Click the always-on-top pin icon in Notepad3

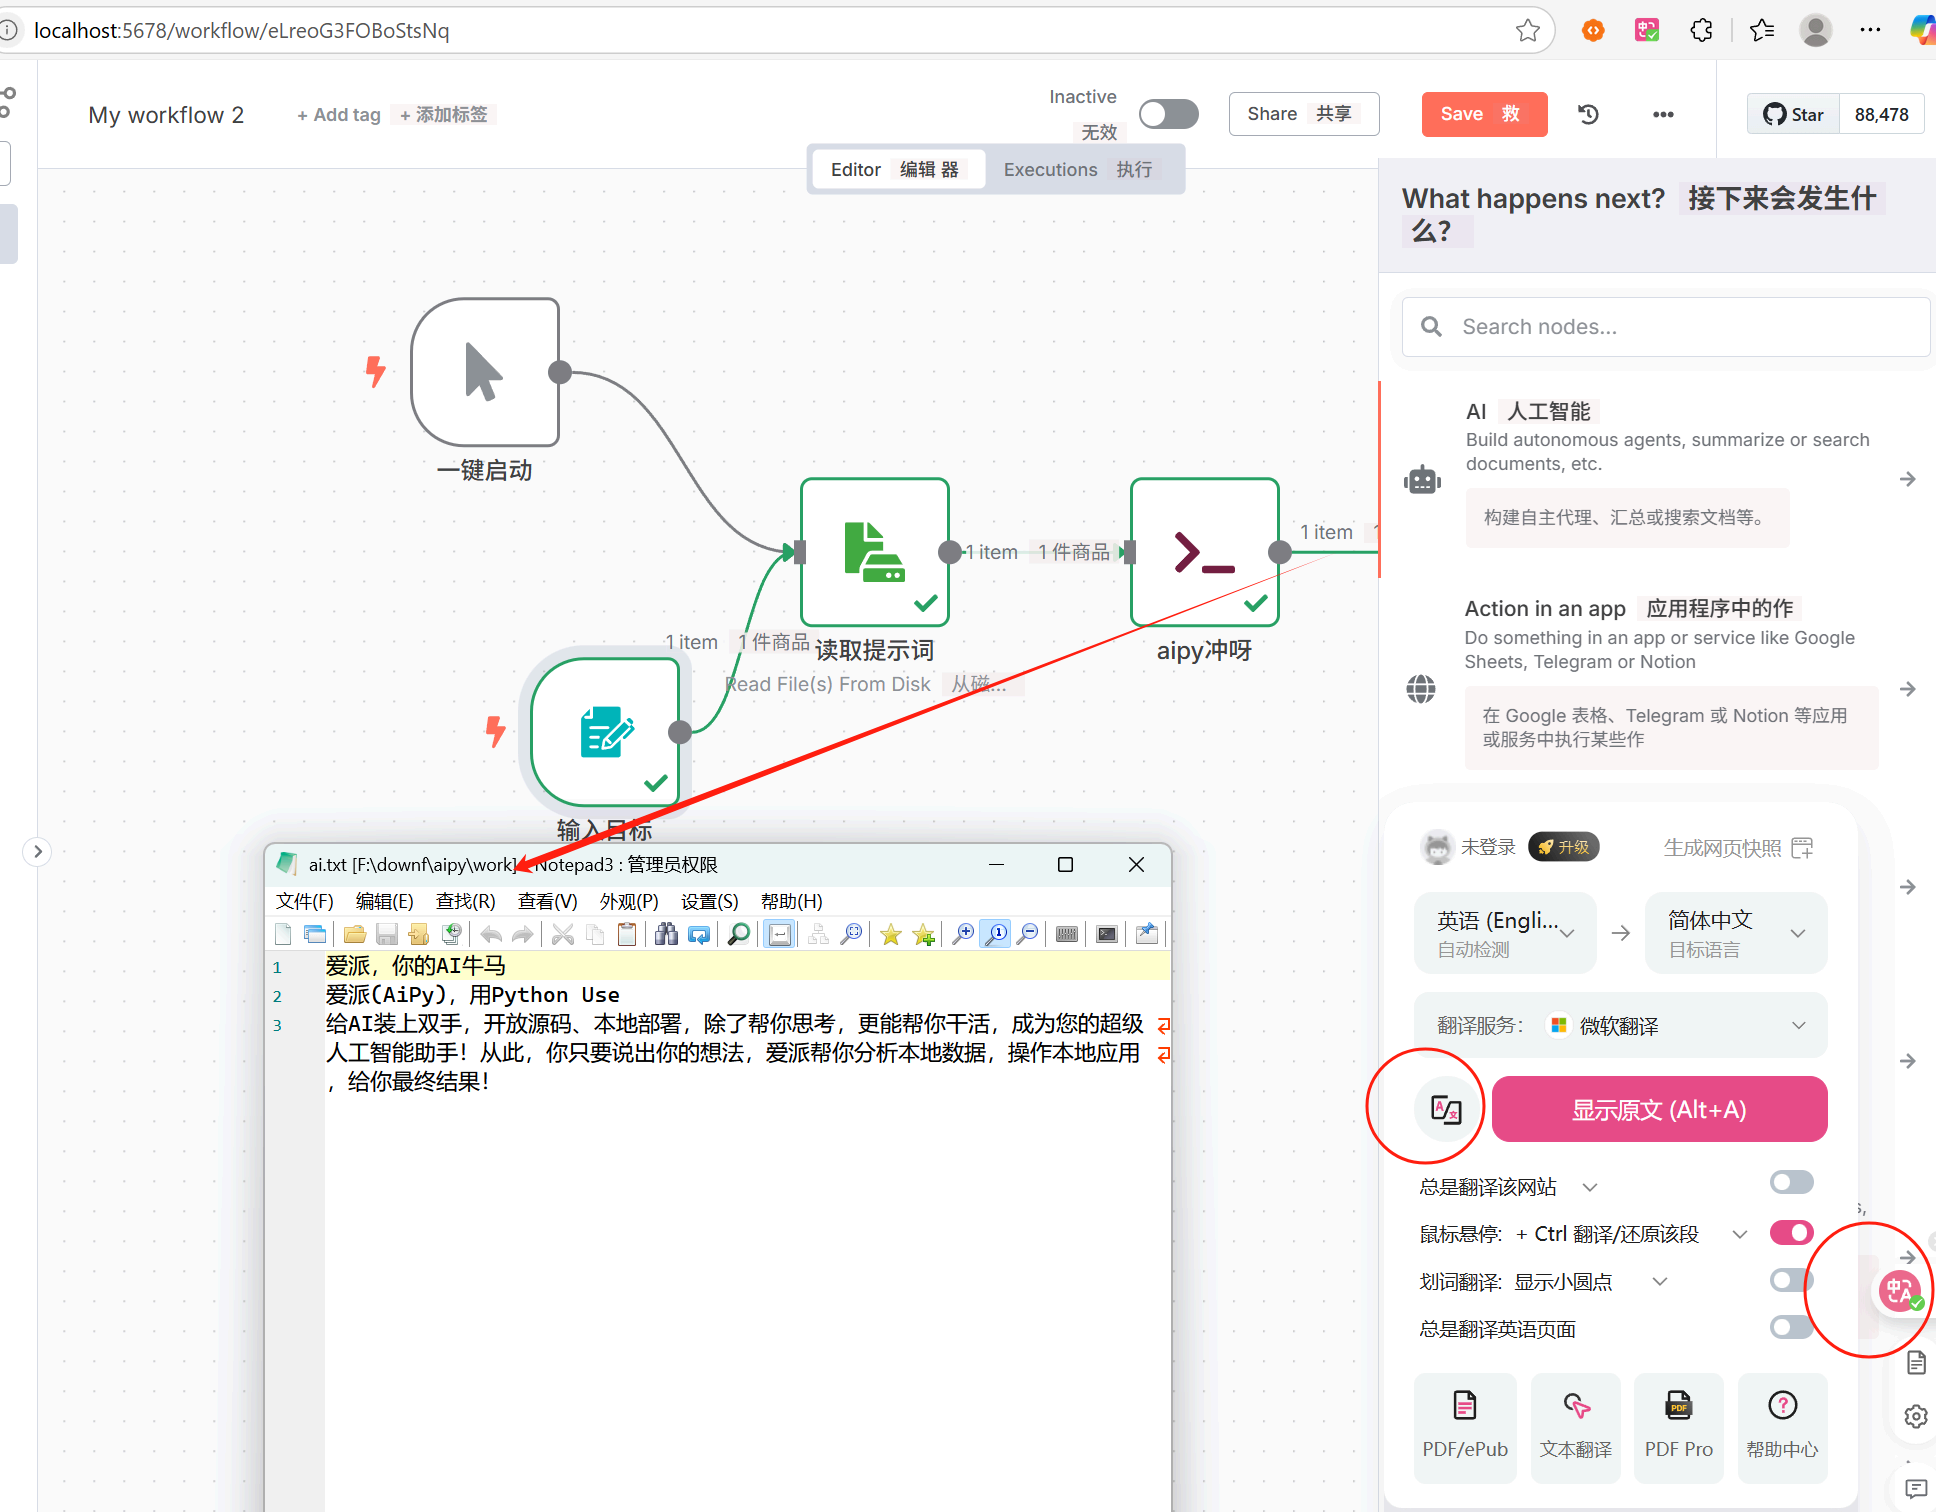tap(1147, 934)
